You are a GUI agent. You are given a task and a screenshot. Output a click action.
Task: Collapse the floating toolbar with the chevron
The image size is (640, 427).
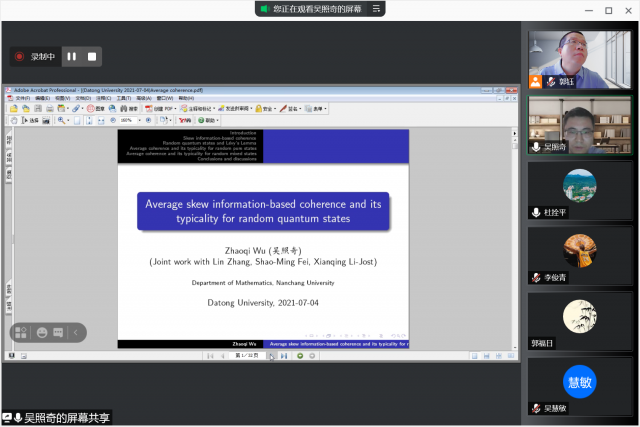(76, 332)
